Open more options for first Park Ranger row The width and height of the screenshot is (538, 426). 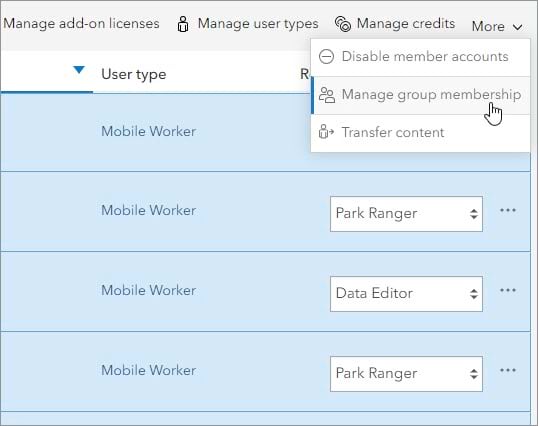point(508,210)
